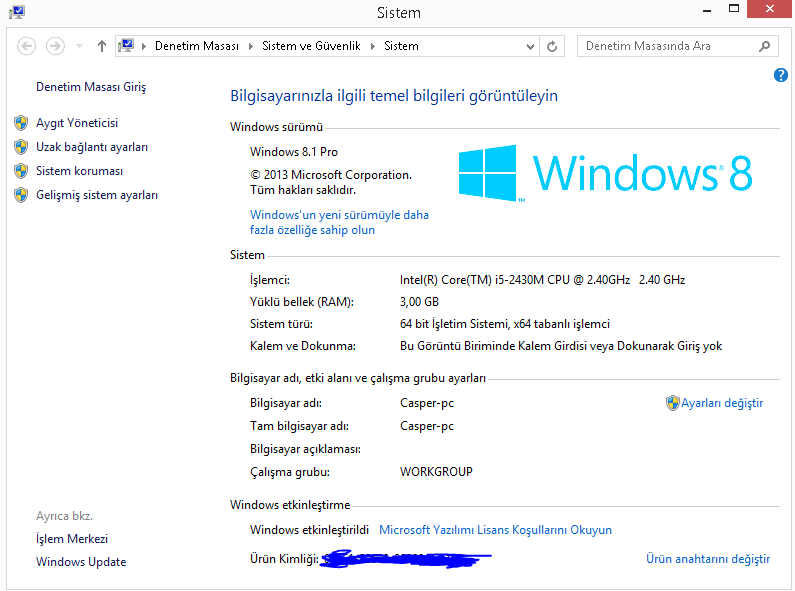Refresh the page with refresh icon
Screen dimensions: 795x591
(x=552, y=47)
